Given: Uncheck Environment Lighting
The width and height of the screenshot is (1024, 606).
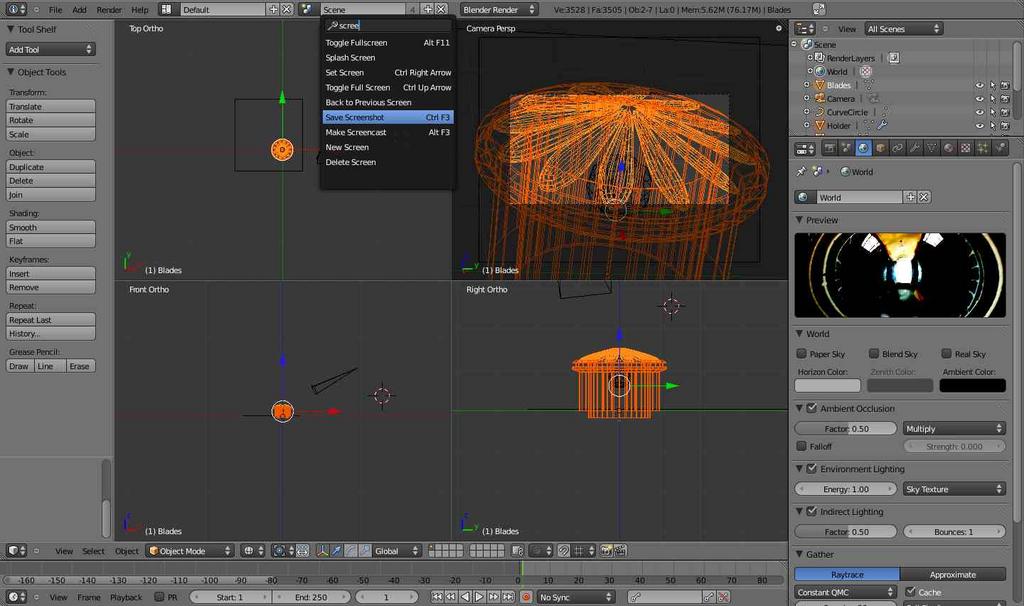Looking at the screenshot, I should point(812,468).
